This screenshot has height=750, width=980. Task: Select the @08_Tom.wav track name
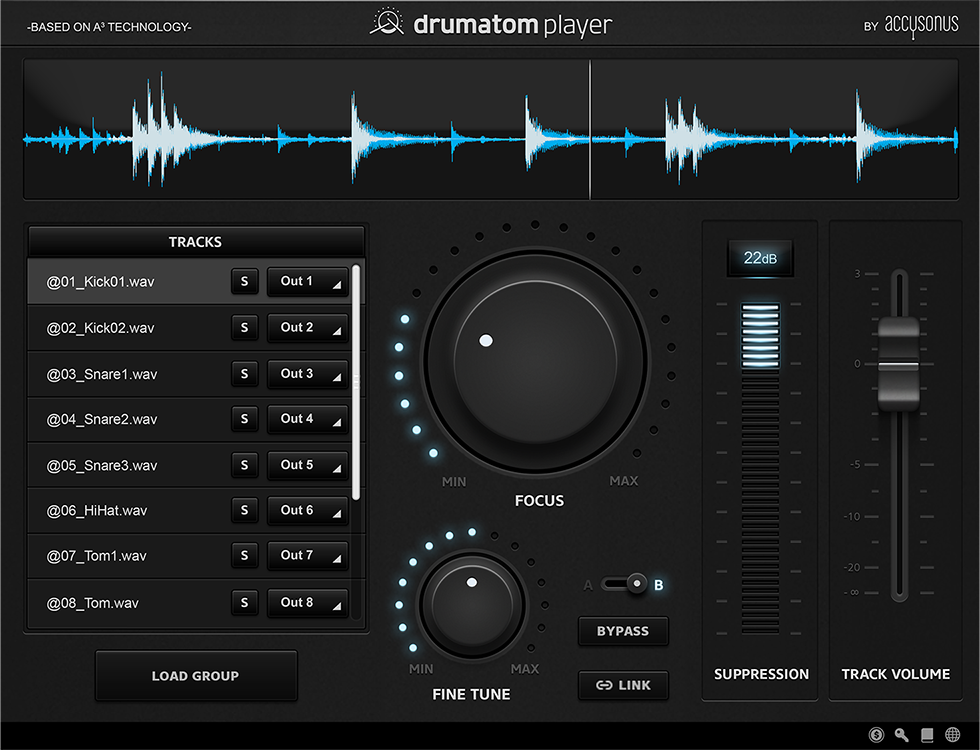pyautogui.click(x=92, y=603)
